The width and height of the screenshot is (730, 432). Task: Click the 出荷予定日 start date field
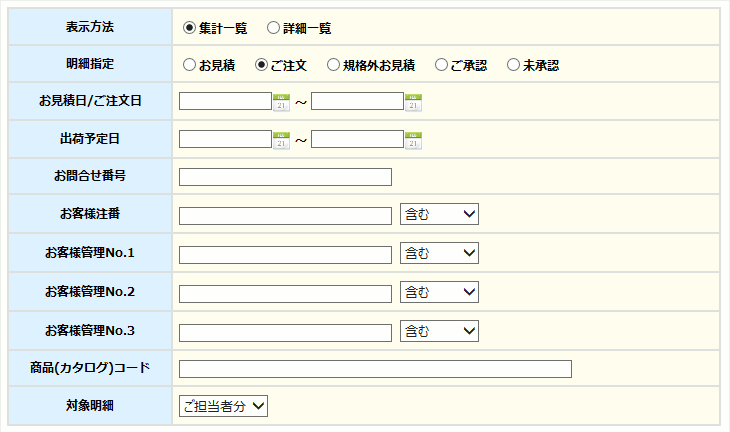pyautogui.click(x=225, y=139)
